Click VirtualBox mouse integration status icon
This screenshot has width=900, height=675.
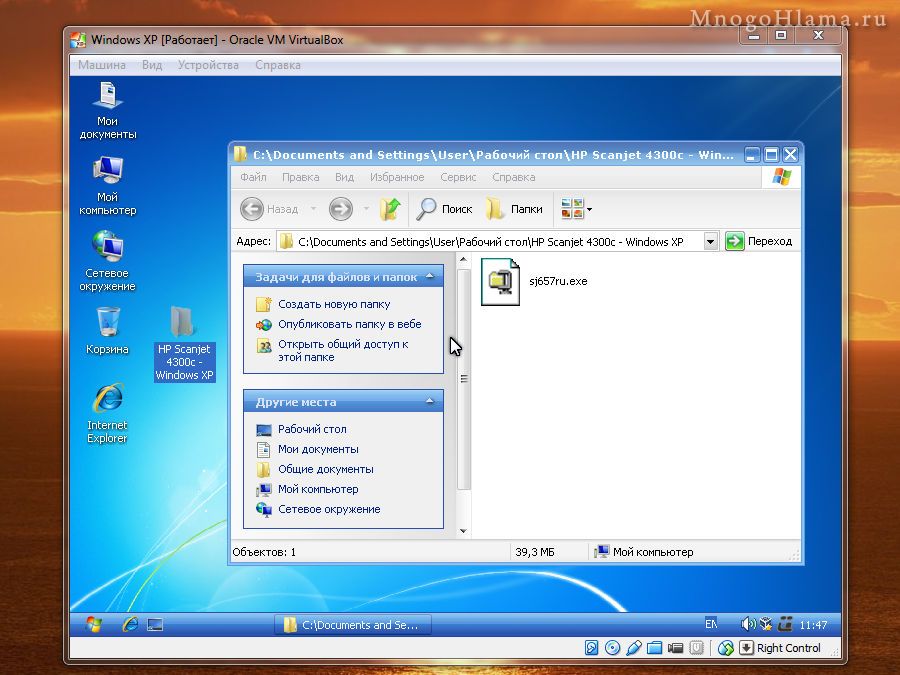click(726, 648)
